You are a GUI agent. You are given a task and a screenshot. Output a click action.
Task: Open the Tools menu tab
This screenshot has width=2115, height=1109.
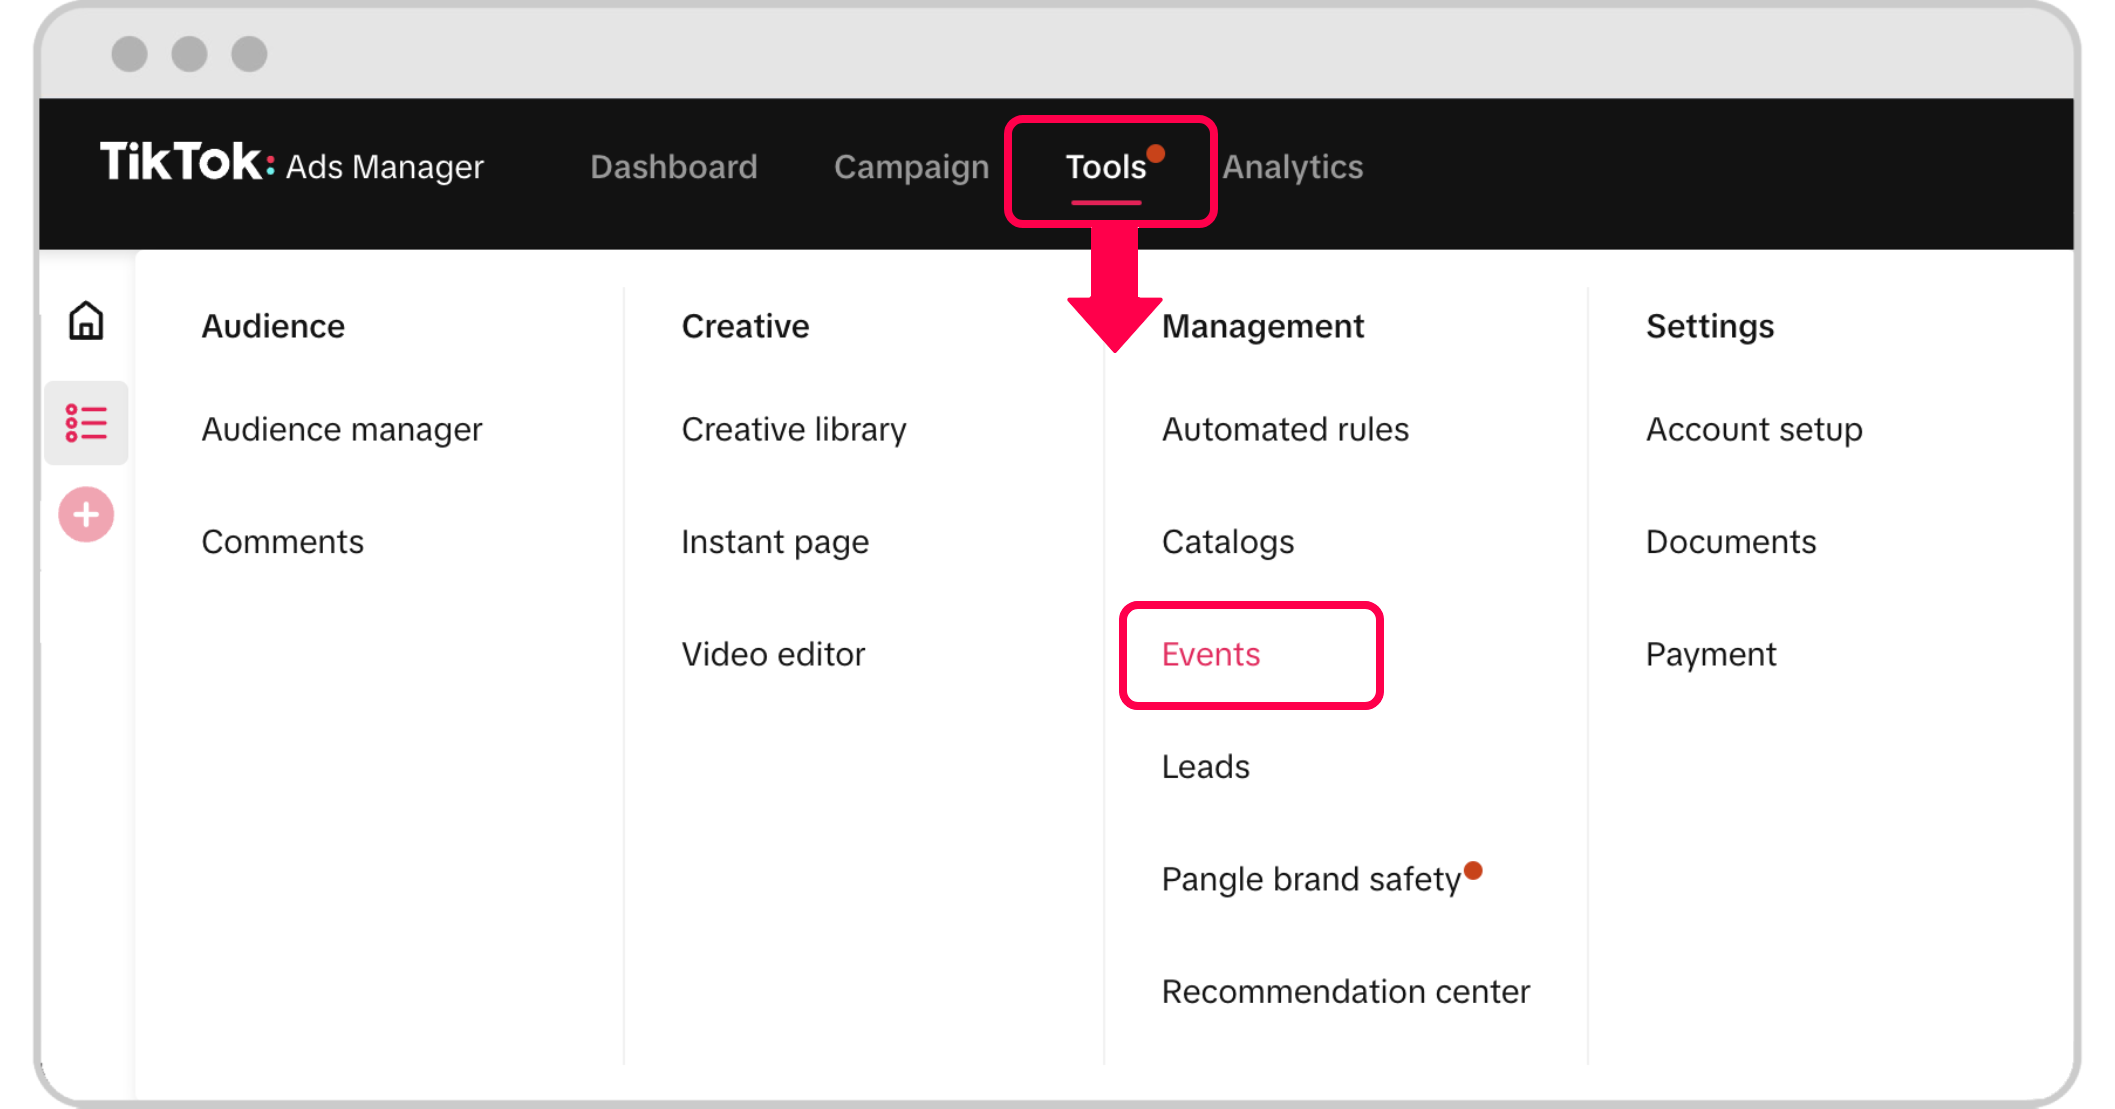[1106, 169]
